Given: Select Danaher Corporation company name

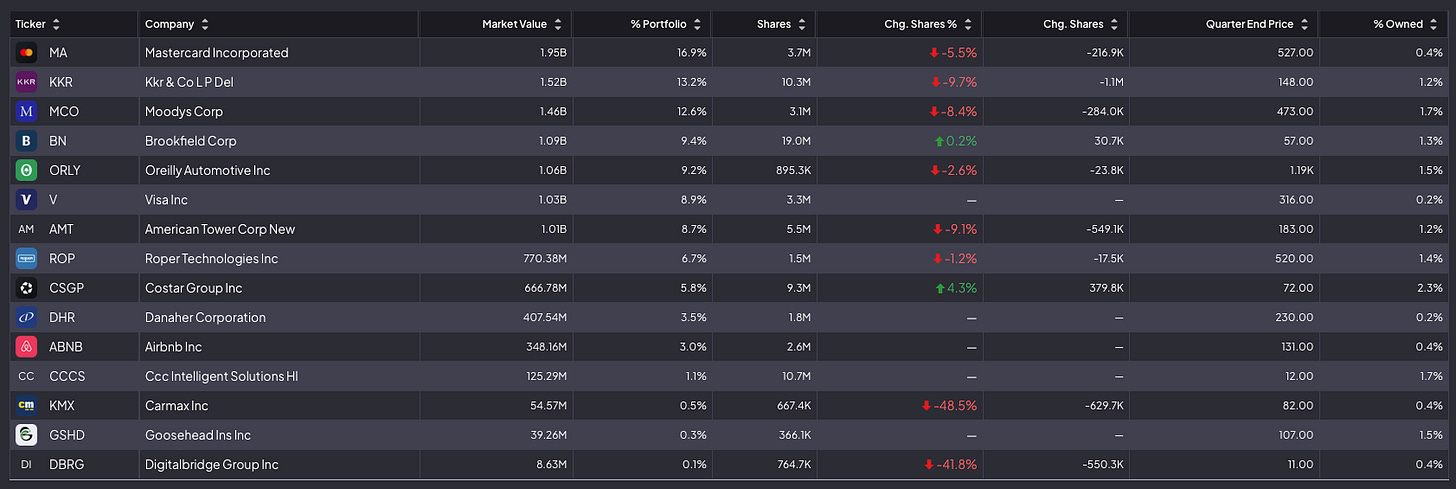Looking at the screenshot, I should [x=205, y=318].
